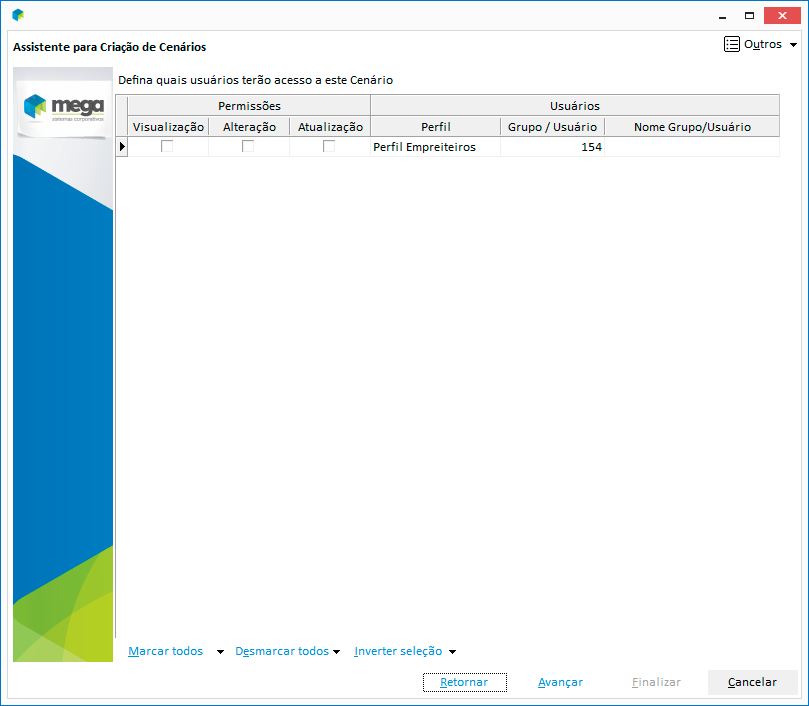Toggle the Alteração checkbox for Perfil Empreiteiros
Image resolution: width=809 pixels, height=706 pixels.
coord(248,147)
